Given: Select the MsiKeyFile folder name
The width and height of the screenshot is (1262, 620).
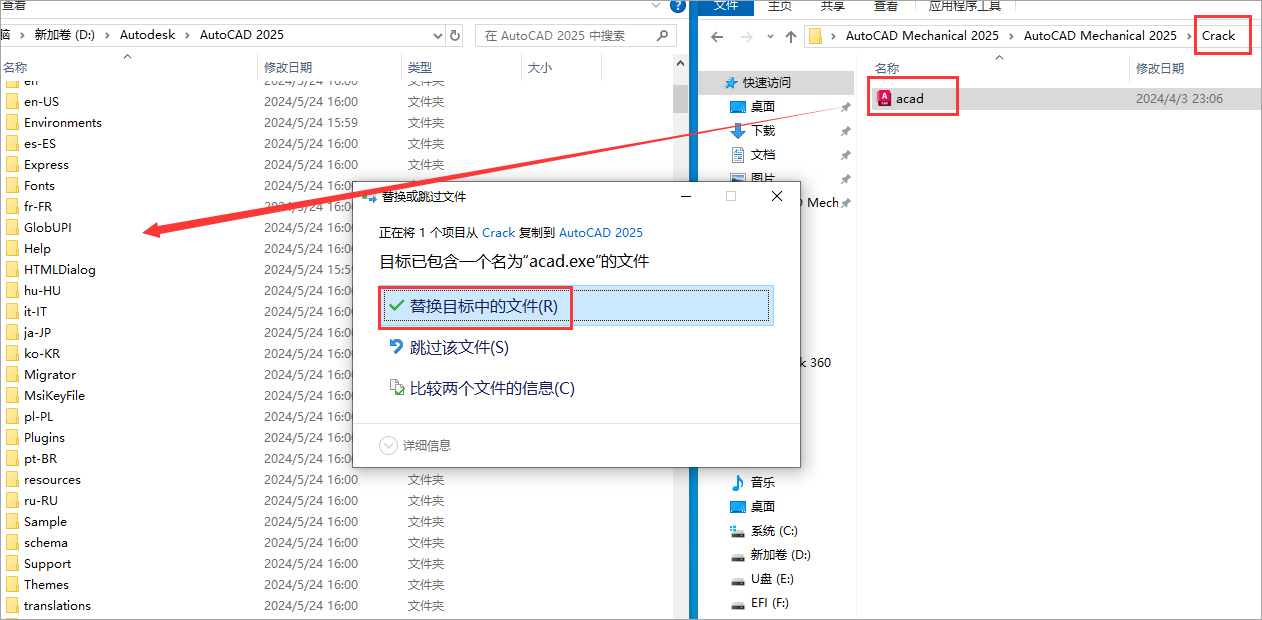Looking at the screenshot, I should pyautogui.click(x=54, y=395).
